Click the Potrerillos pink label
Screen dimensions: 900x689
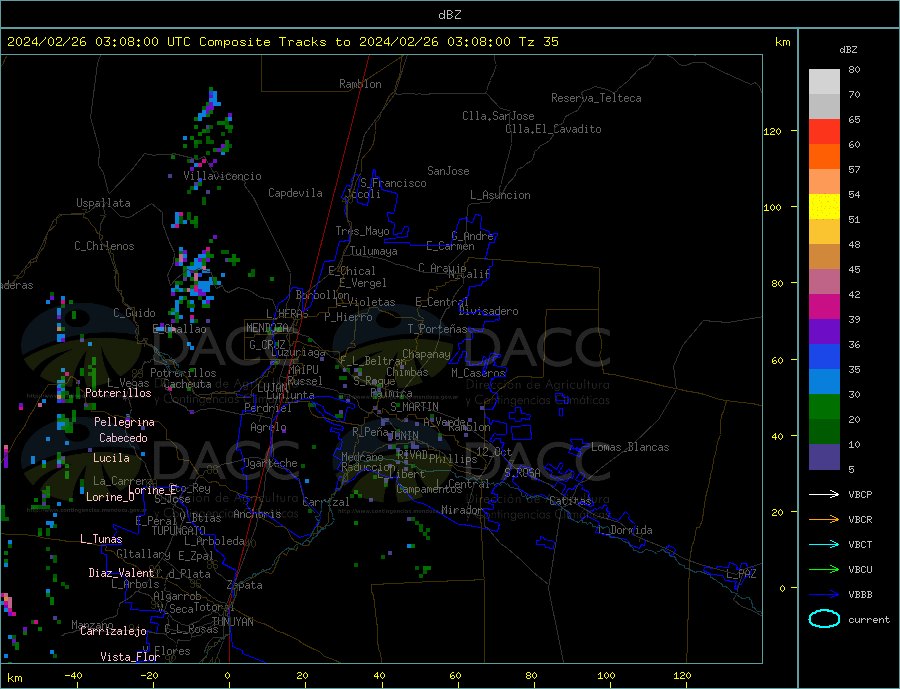pyautogui.click(x=118, y=393)
